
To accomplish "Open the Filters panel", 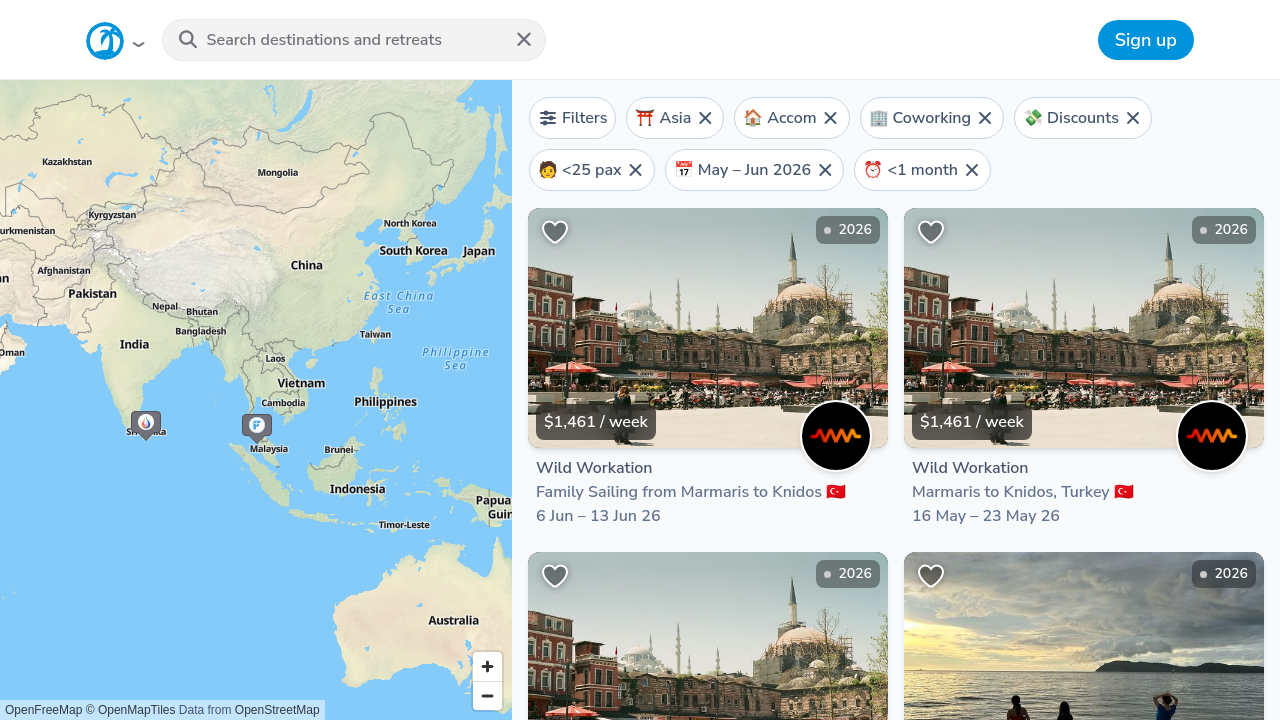I will coord(573,118).
